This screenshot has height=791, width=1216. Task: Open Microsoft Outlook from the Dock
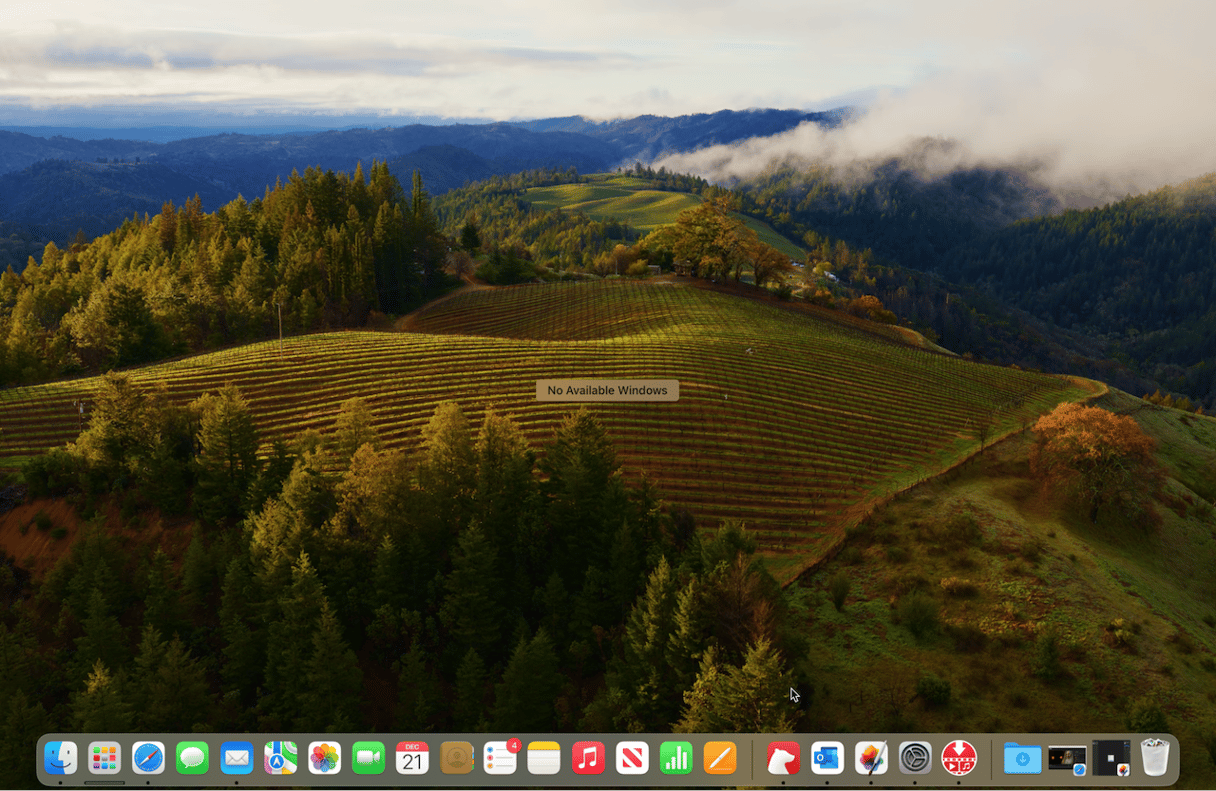[x=827, y=758]
